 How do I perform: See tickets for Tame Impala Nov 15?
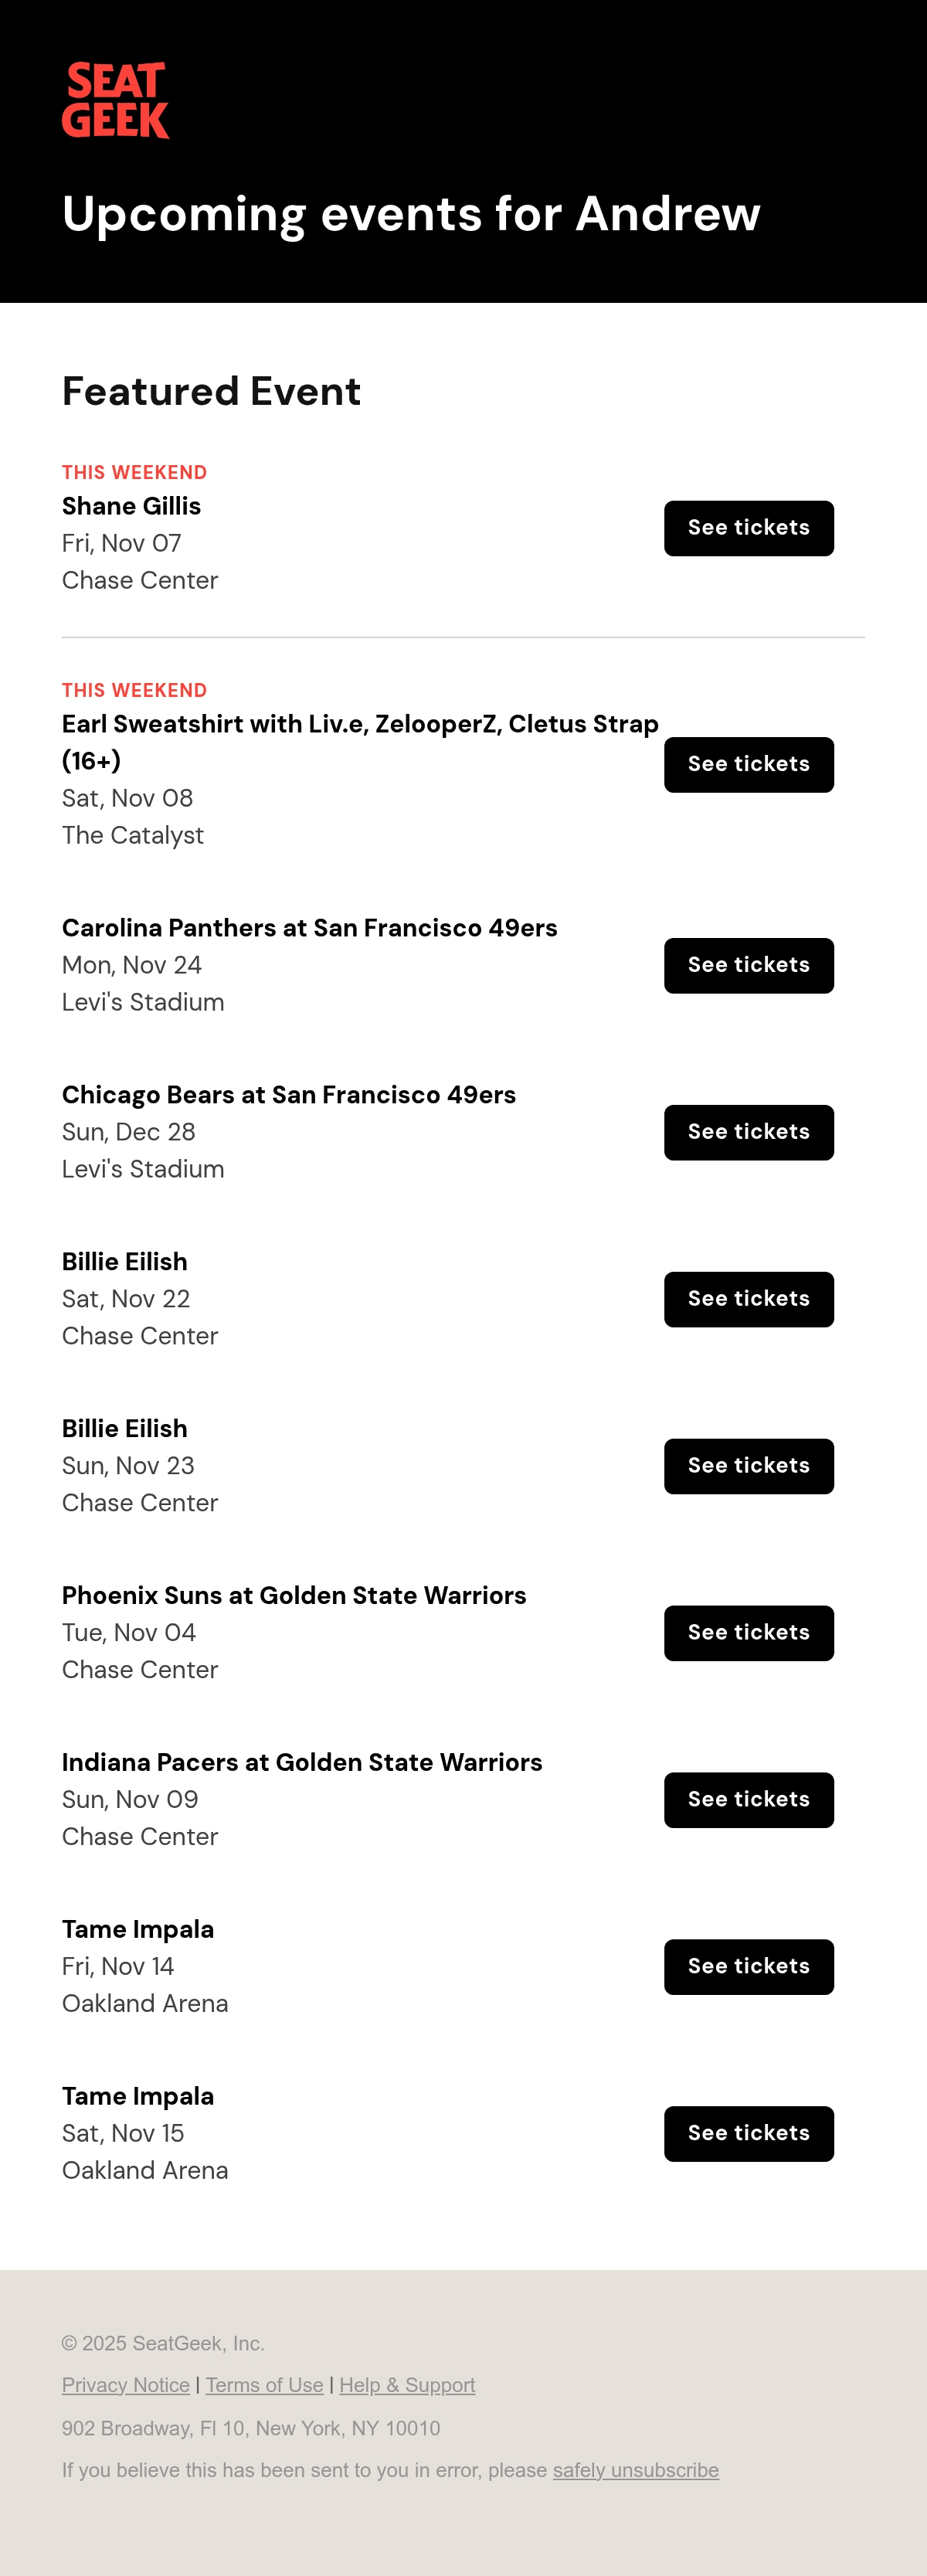[748, 2134]
